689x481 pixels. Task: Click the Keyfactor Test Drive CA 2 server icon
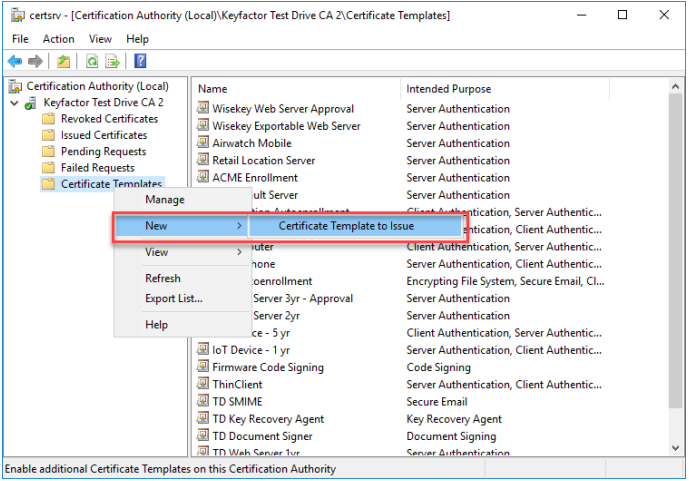pyautogui.click(x=30, y=103)
